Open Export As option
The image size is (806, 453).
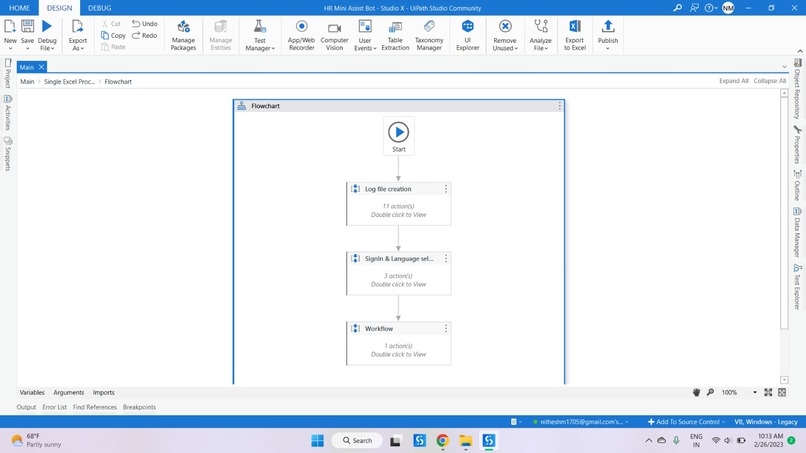(x=78, y=34)
